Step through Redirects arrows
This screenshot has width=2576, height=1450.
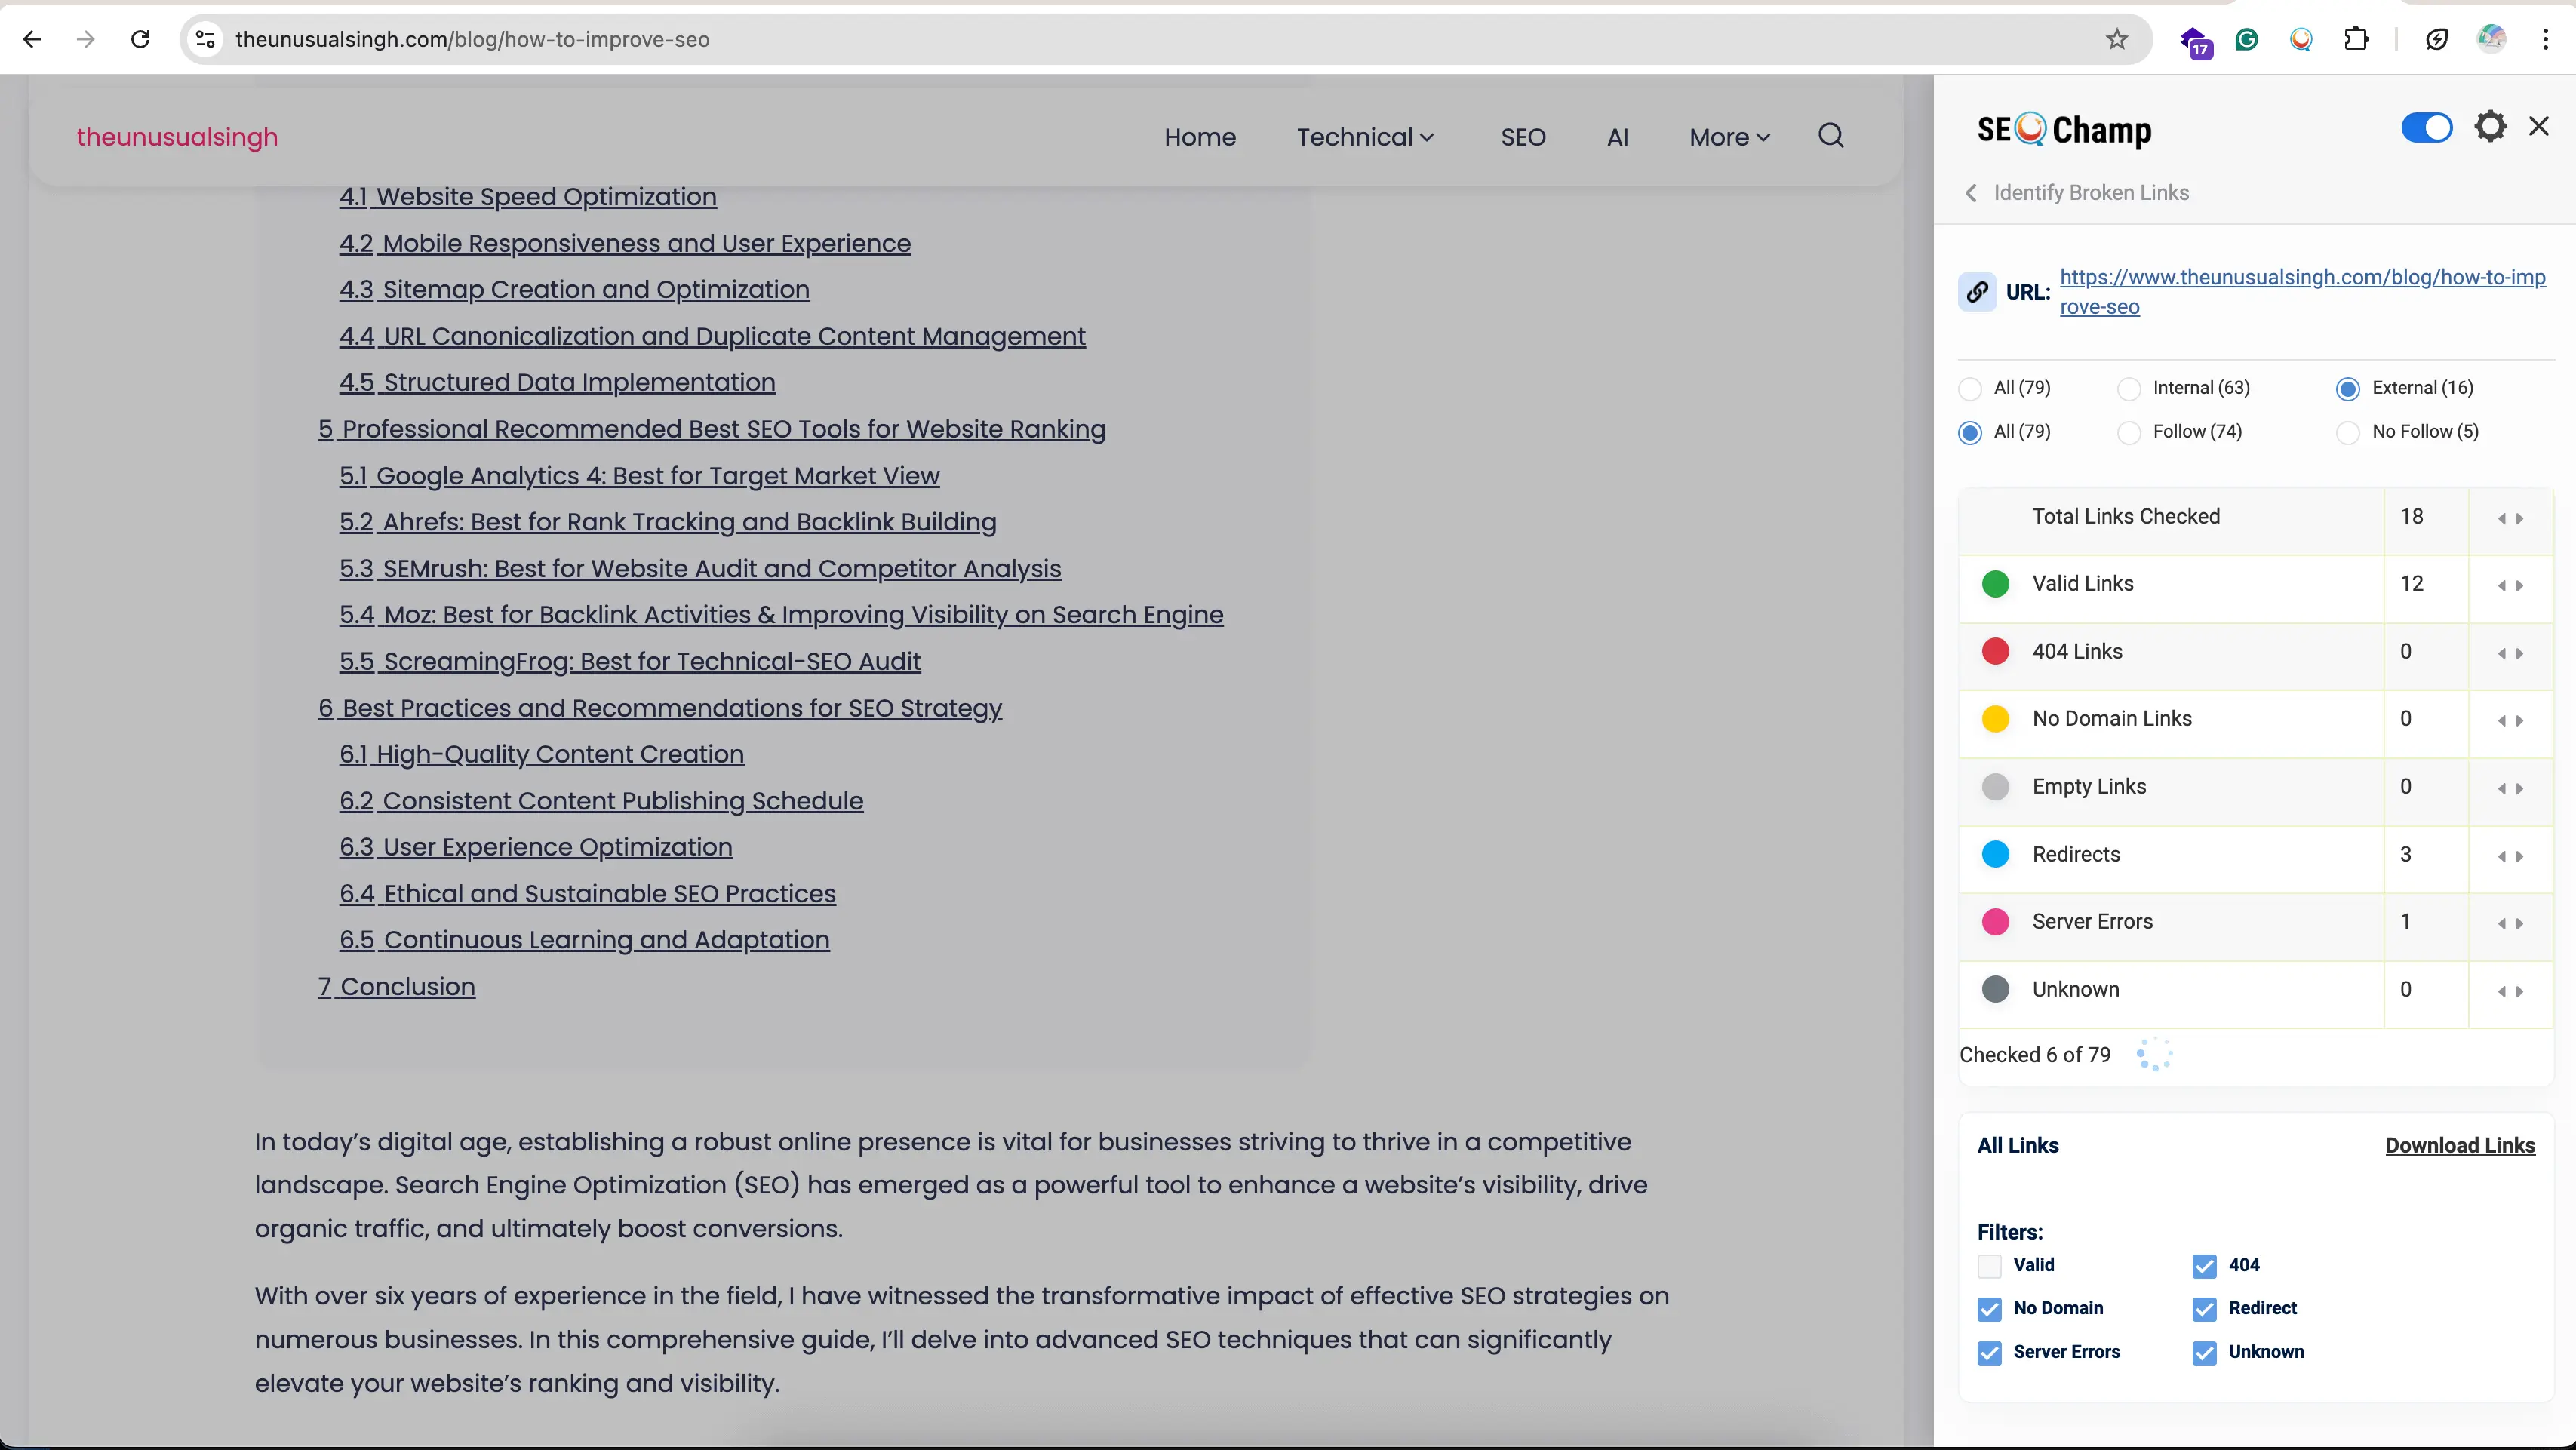(x=2510, y=856)
